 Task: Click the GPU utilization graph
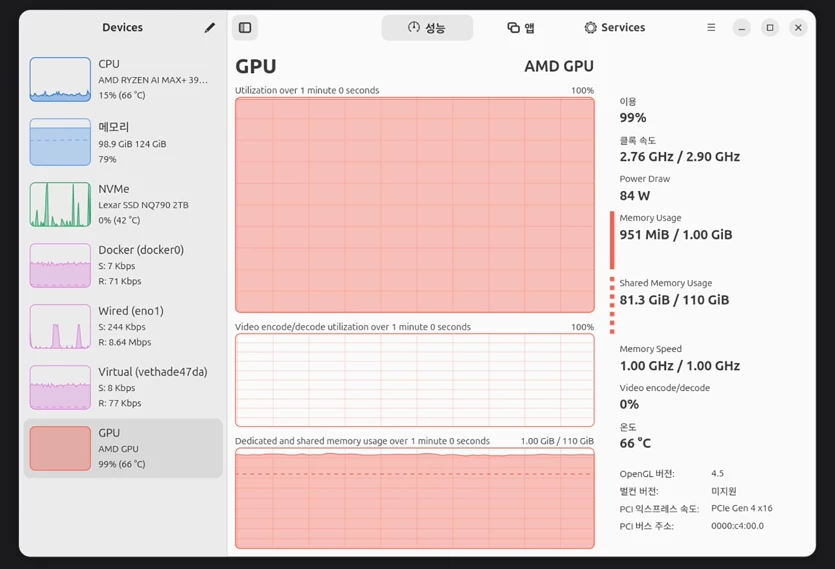[x=415, y=205]
